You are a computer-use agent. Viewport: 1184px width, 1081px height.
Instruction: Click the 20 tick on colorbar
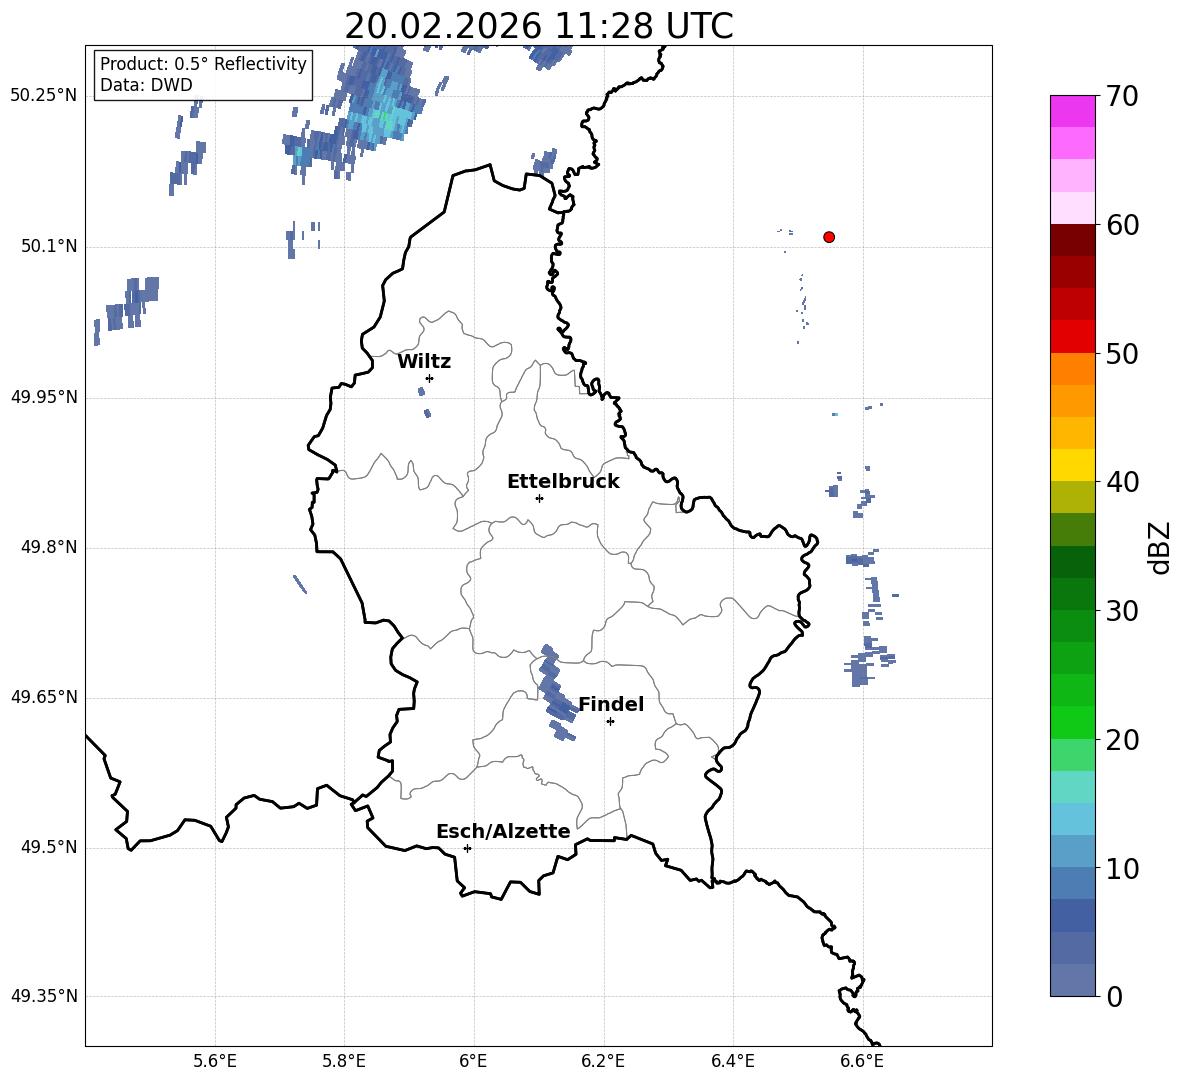pyautogui.click(x=1122, y=740)
